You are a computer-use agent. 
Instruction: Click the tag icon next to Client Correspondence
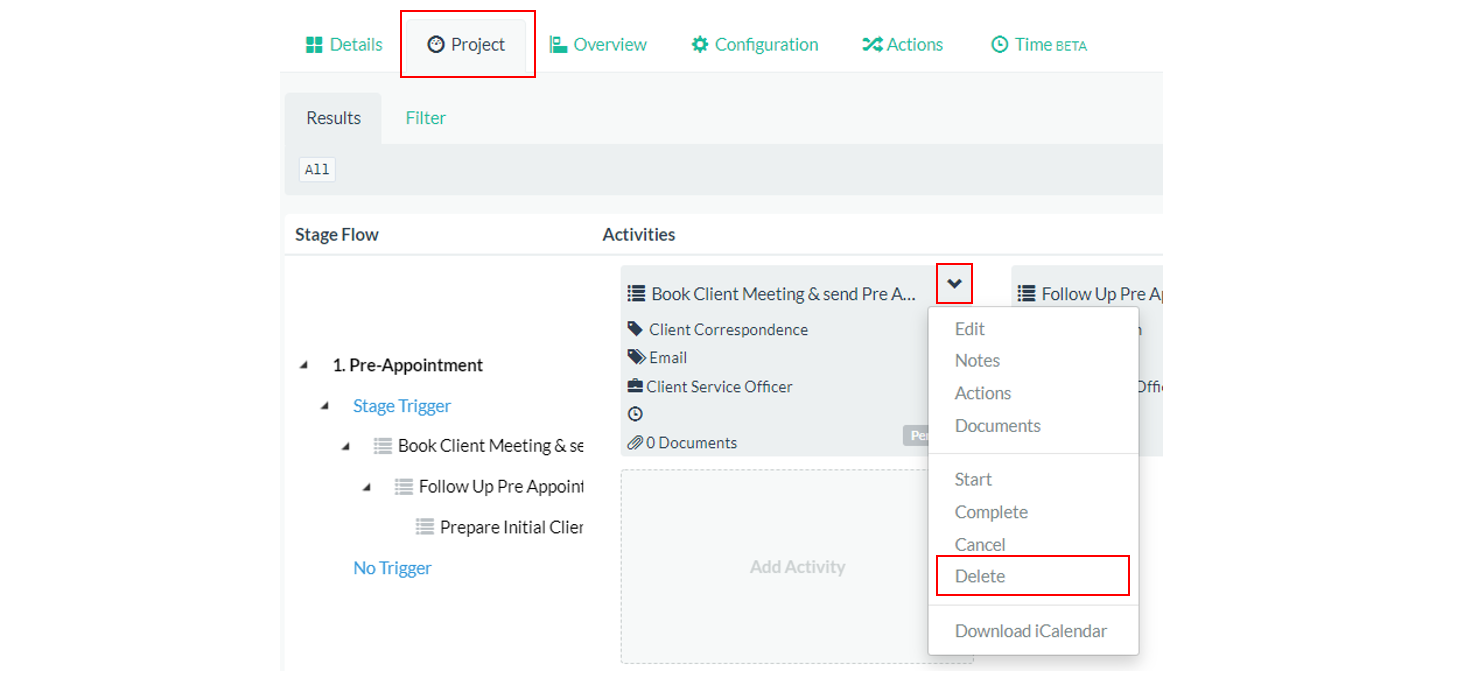(636, 329)
